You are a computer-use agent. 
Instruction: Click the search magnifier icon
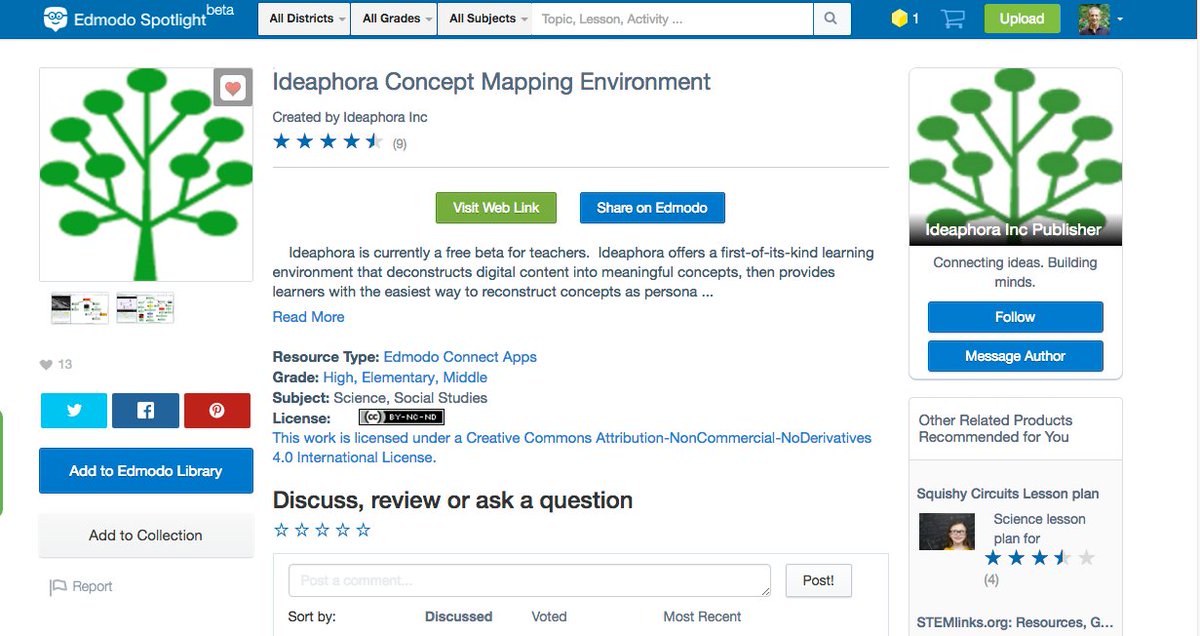(x=831, y=18)
